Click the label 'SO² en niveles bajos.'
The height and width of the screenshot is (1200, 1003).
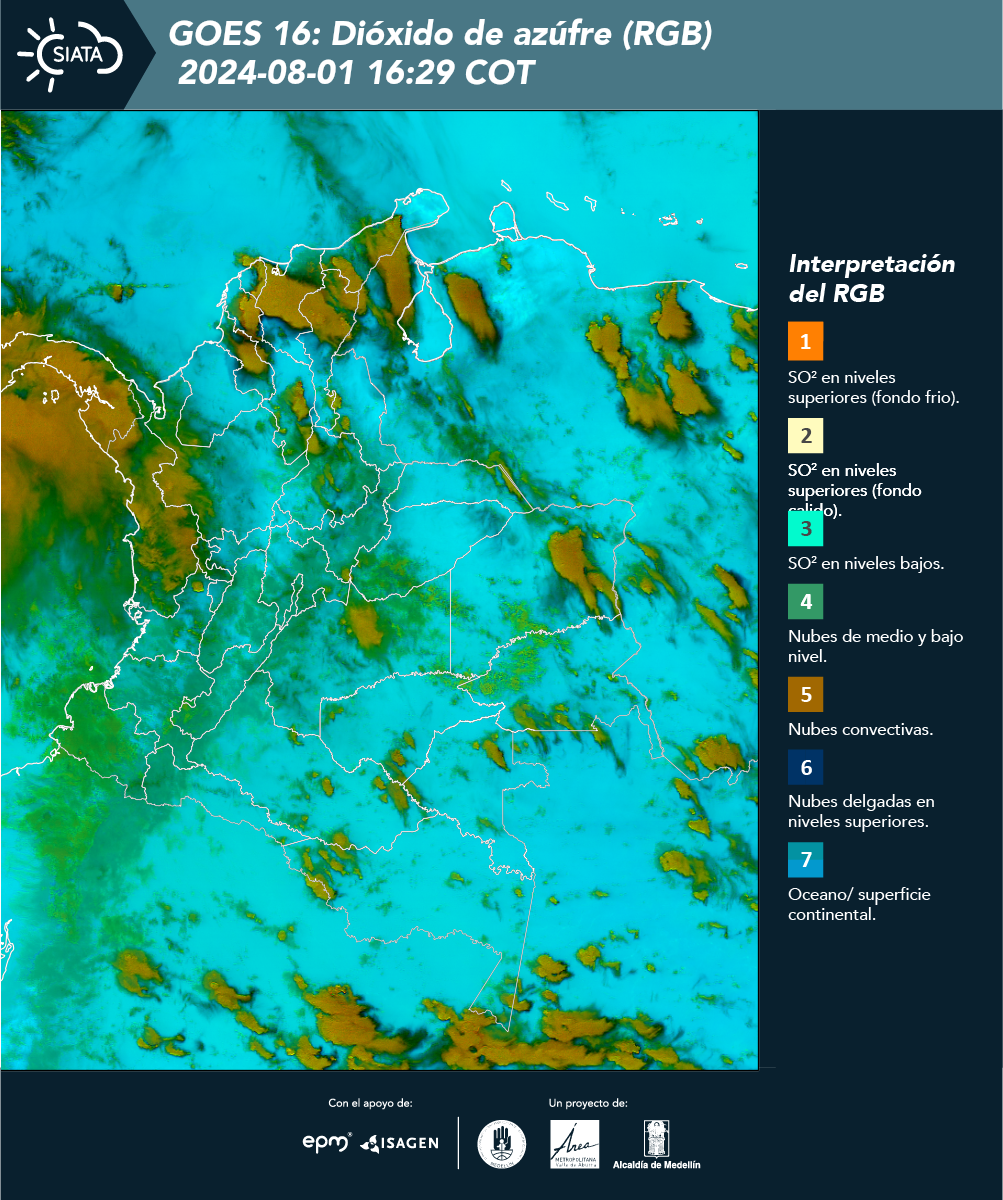tap(866, 563)
